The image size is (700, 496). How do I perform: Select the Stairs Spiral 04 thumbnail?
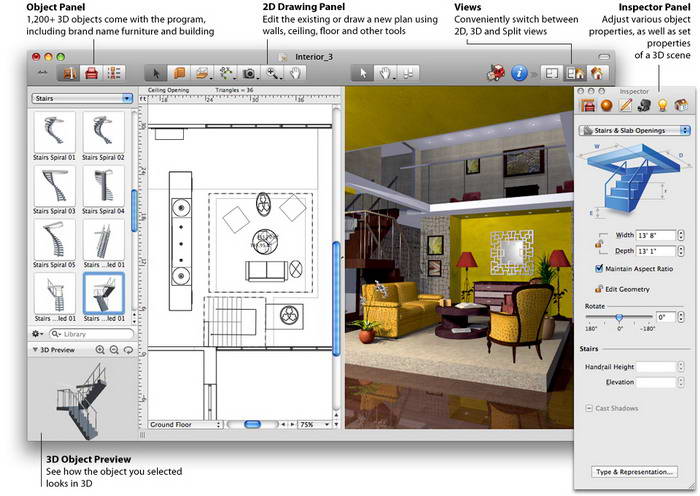pyautogui.click(x=104, y=186)
